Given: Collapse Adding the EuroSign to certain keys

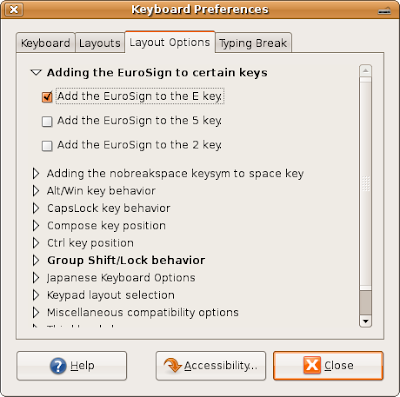Looking at the screenshot, I should 36,72.
